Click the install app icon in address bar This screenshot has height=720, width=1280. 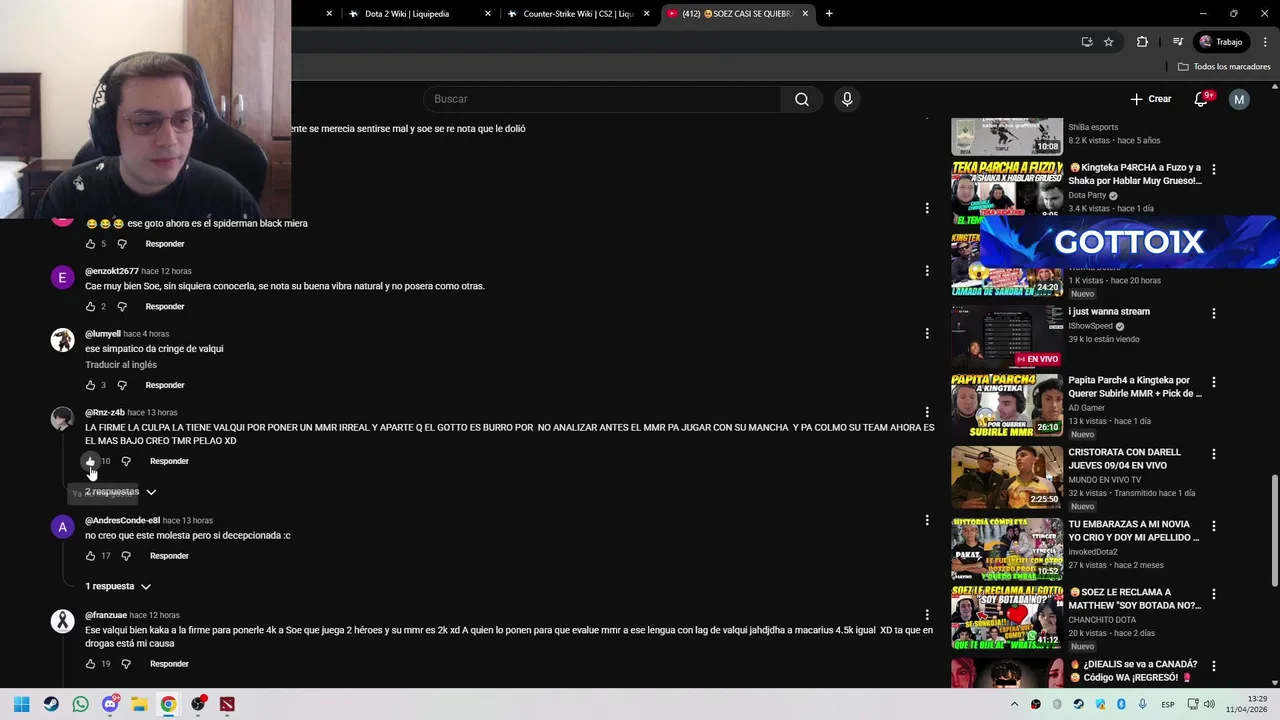[1087, 42]
